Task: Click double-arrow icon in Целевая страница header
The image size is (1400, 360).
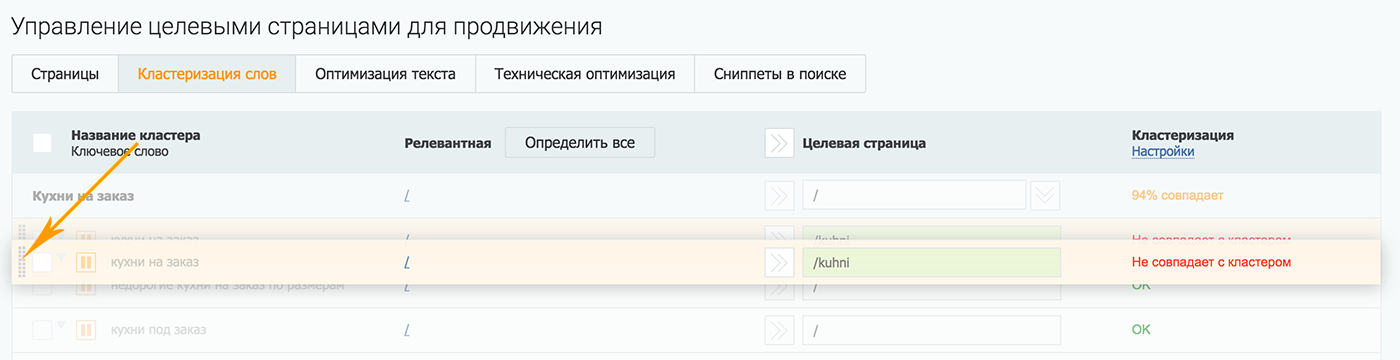Action: [x=779, y=143]
